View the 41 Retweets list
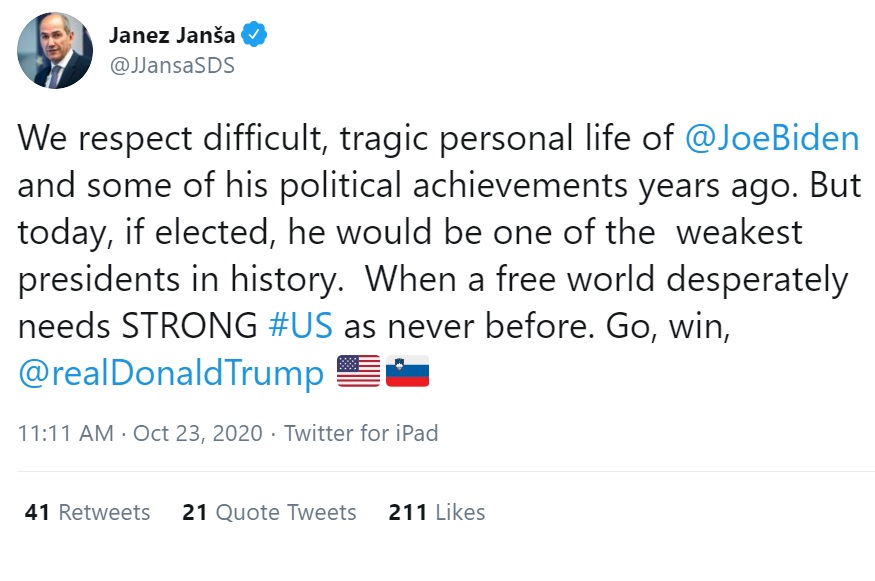Viewport: 875px width, 581px height. (88, 513)
